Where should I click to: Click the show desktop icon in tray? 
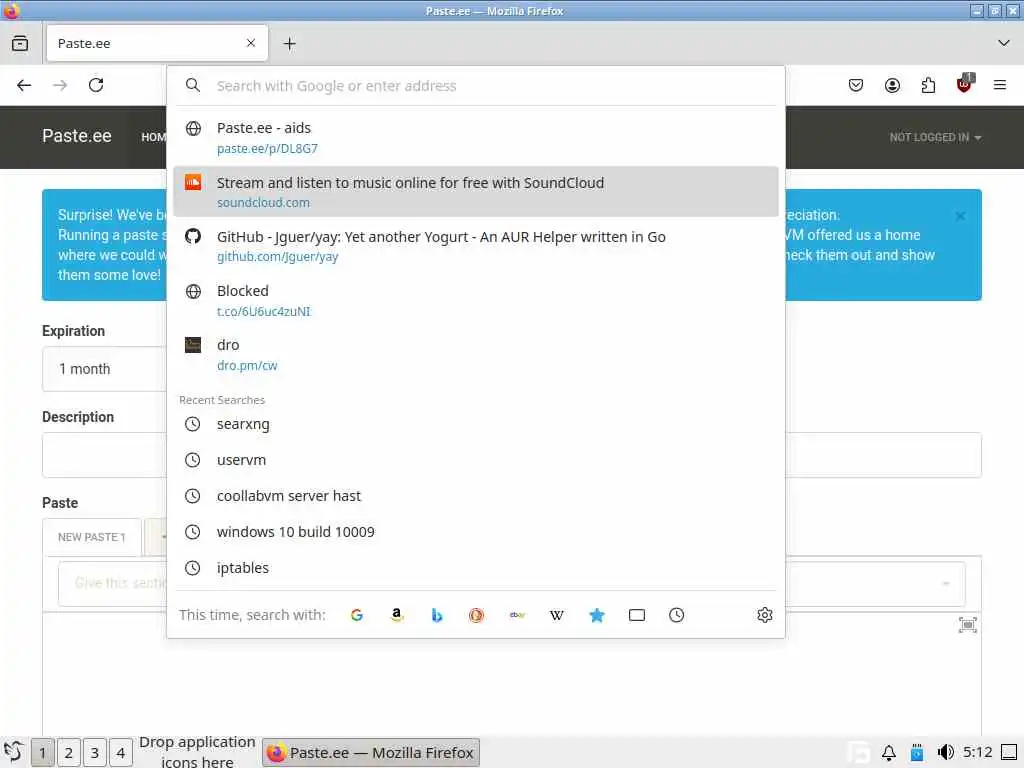pyautogui.click(x=1009, y=753)
